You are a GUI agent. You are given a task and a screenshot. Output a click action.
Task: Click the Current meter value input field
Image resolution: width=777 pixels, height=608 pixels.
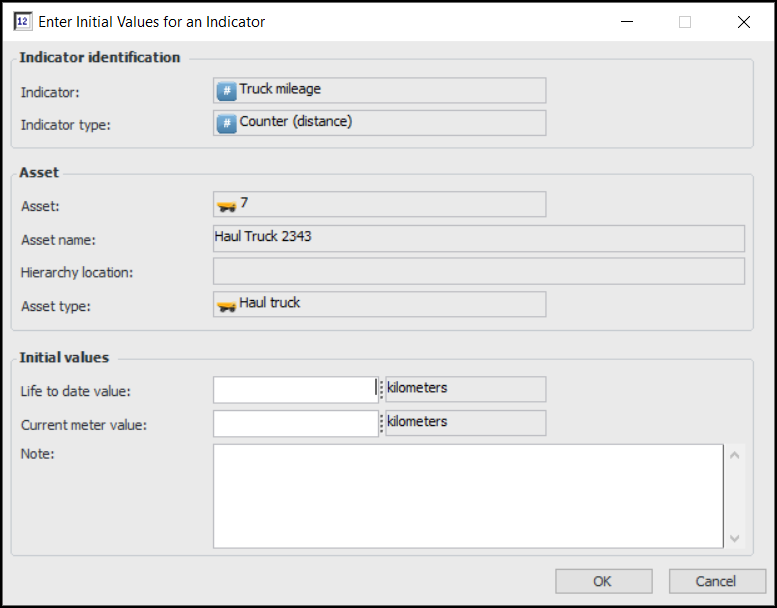[295, 423]
